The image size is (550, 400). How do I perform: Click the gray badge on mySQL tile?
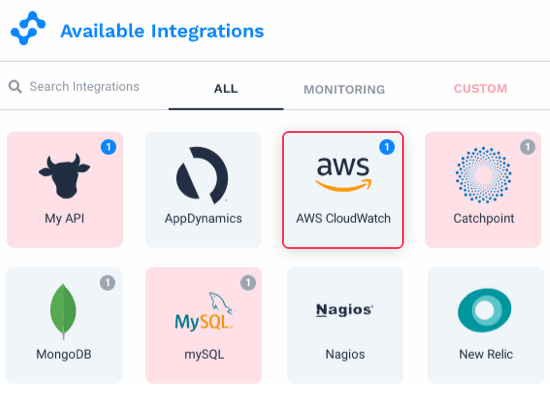(248, 283)
